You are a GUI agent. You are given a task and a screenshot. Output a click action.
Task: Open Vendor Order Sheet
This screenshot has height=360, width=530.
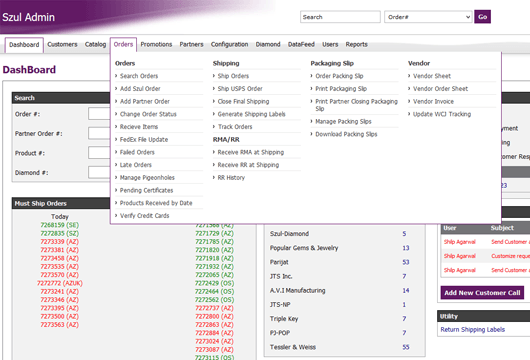point(440,89)
